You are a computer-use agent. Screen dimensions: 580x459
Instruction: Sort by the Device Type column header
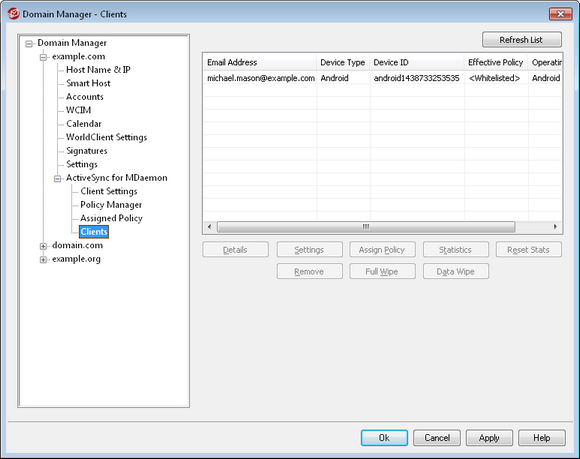(343, 63)
